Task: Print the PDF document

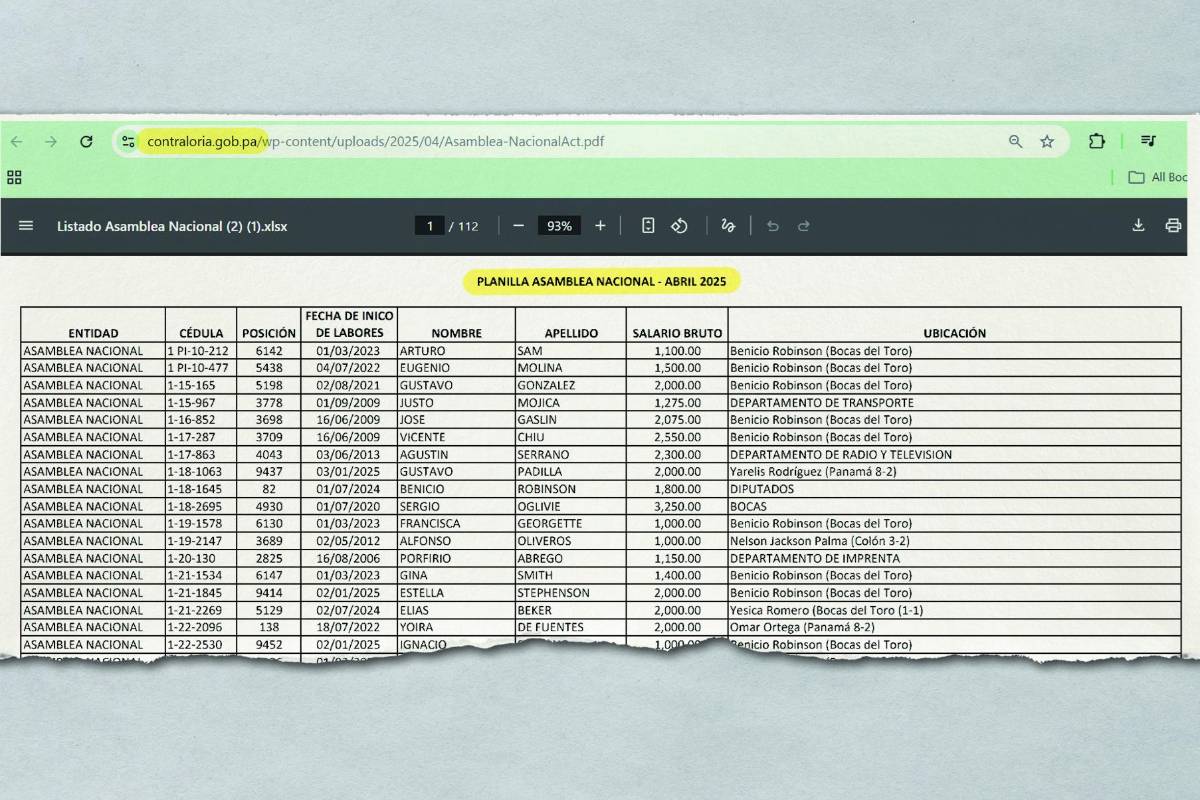Action: pyautogui.click(x=1173, y=226)
